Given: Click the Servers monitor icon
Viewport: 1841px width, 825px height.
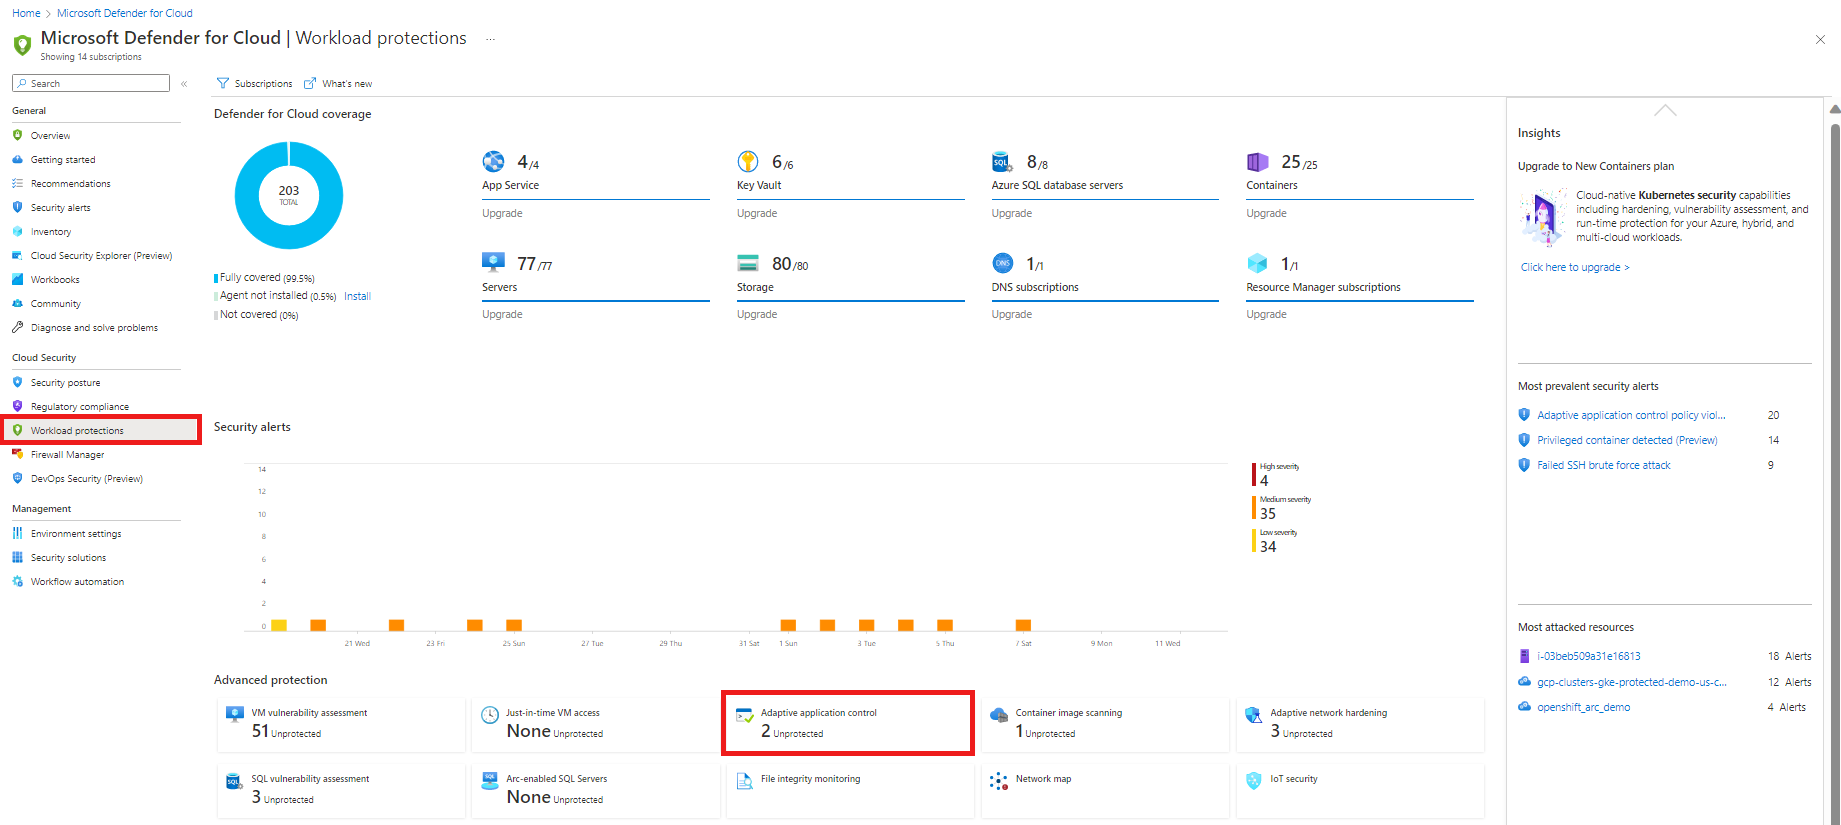Looking at the screenshot, I should click(493, 262).
